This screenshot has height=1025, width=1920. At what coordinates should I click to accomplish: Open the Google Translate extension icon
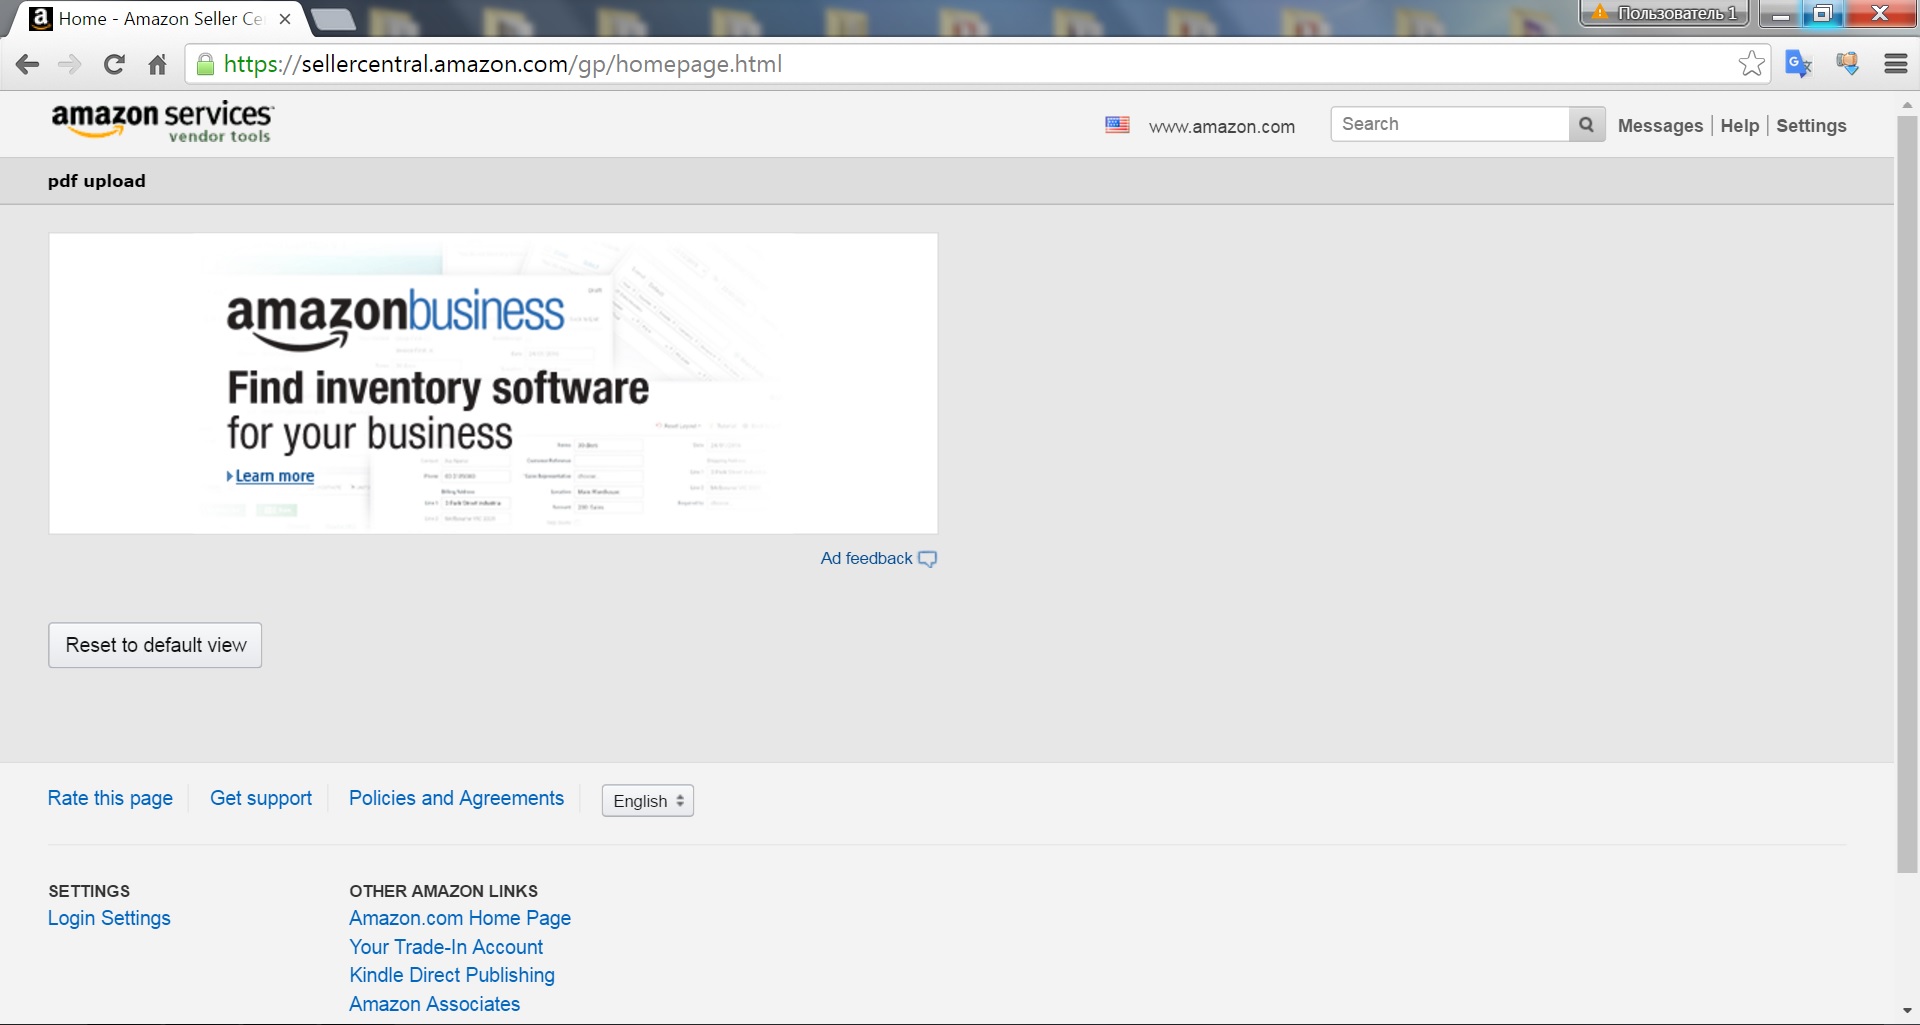(1799, 64)
